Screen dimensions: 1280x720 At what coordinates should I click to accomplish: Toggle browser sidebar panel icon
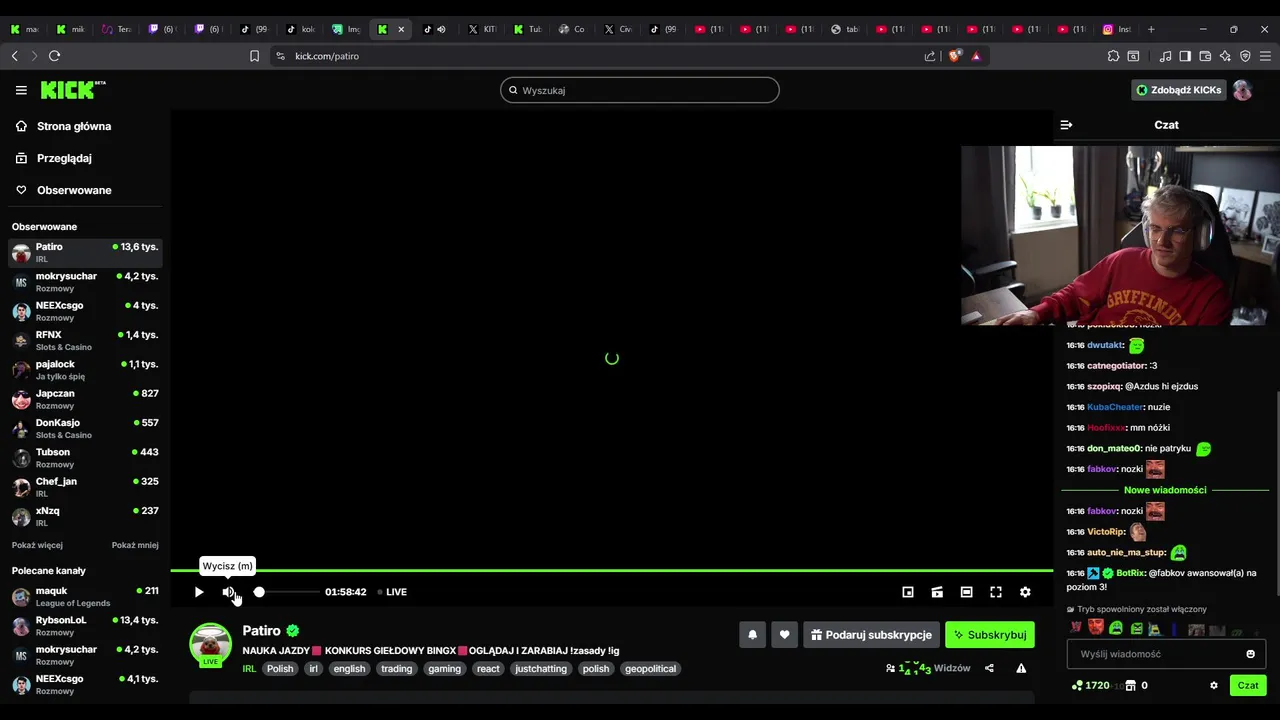click(x=1185, y=56)
